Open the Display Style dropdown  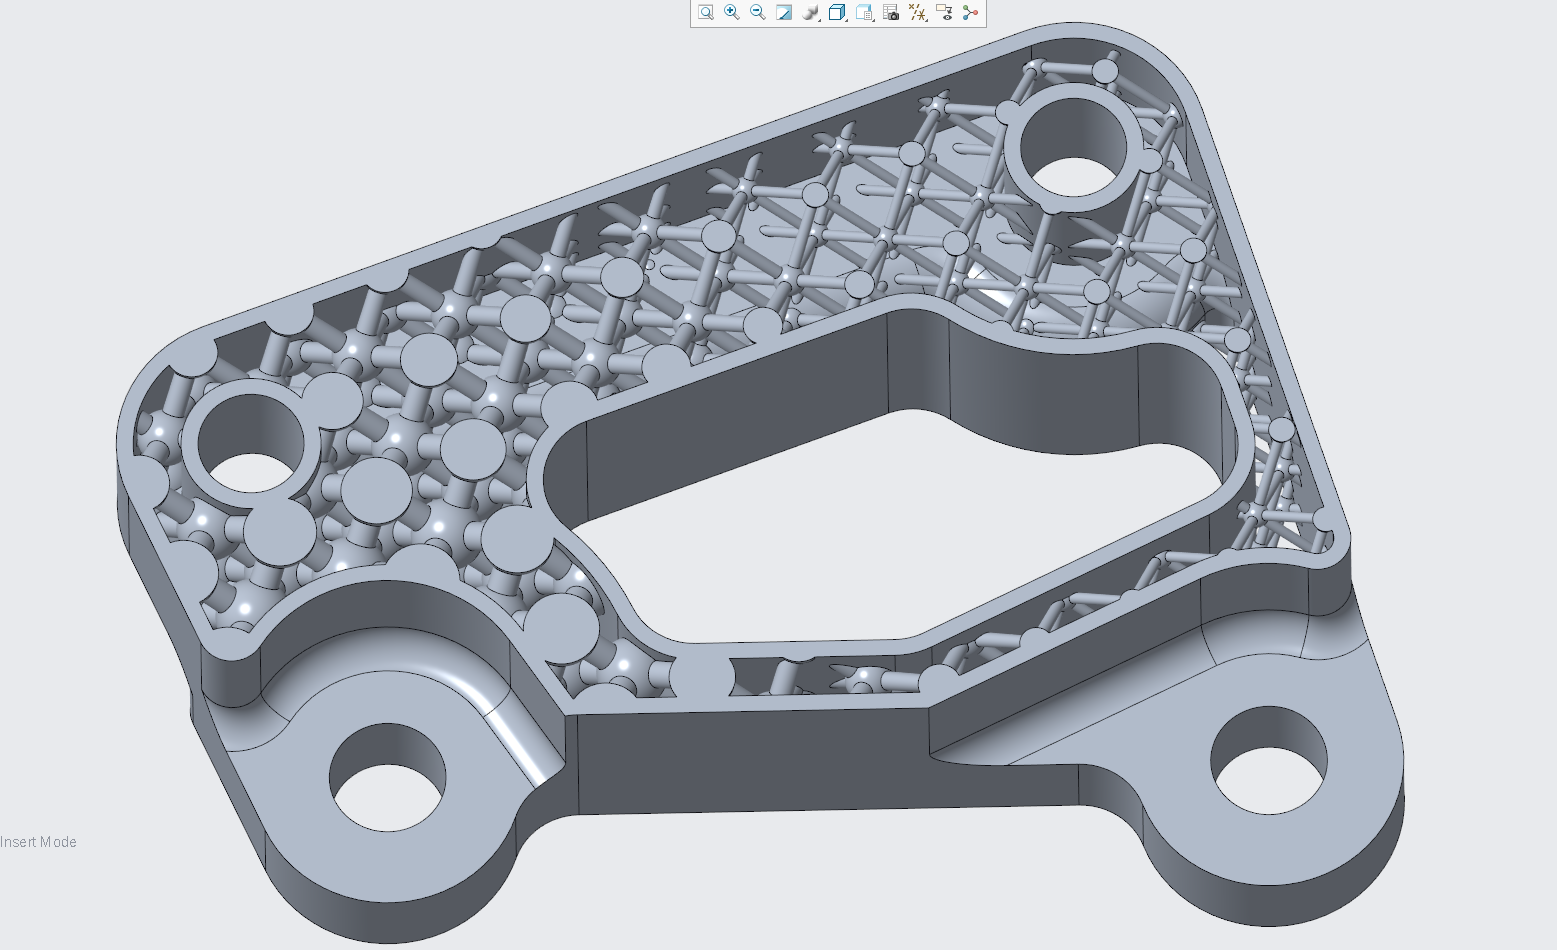point(811,13)
